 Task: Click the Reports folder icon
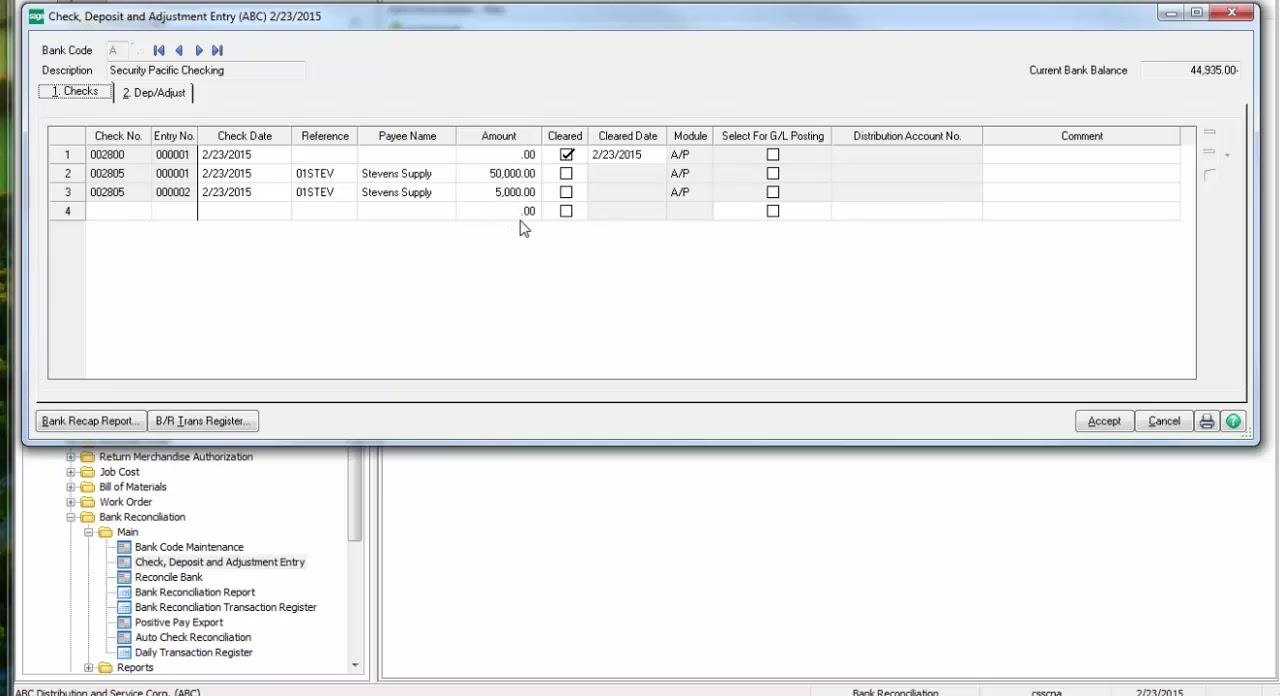105,667
